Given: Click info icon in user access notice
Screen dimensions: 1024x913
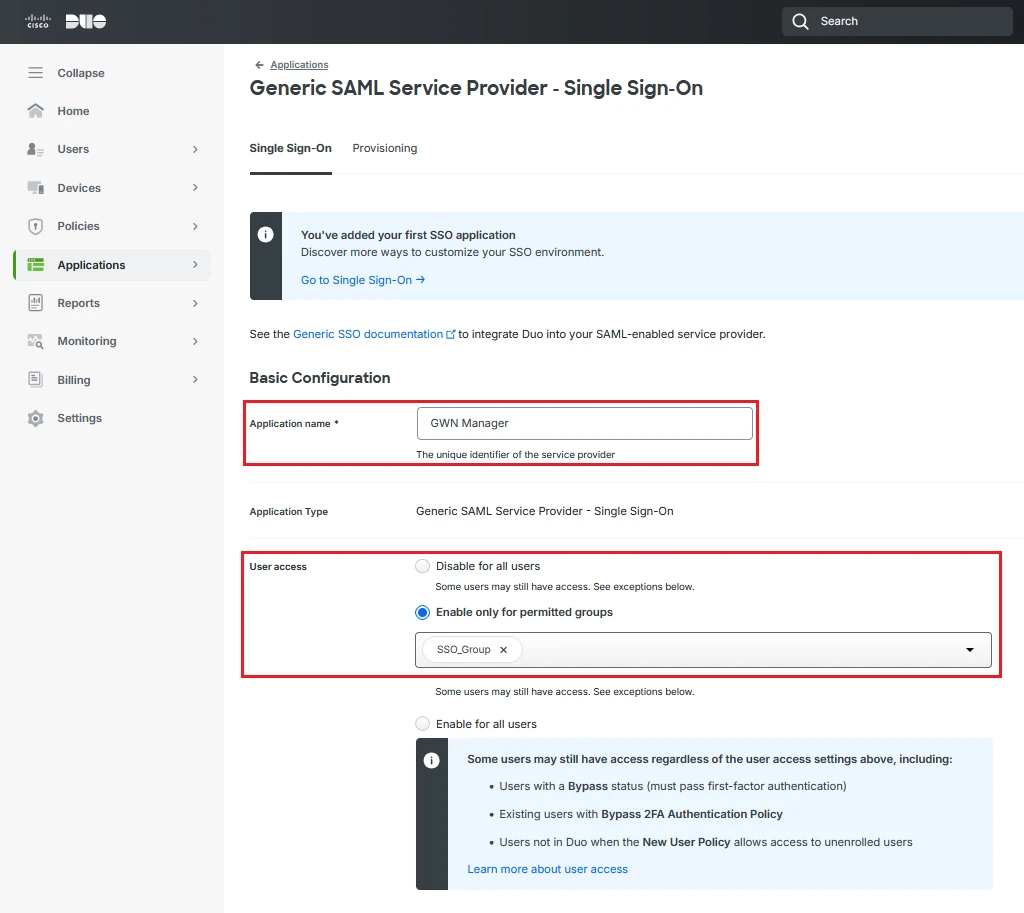Looking at the screenshot, I should coord(431,760).
